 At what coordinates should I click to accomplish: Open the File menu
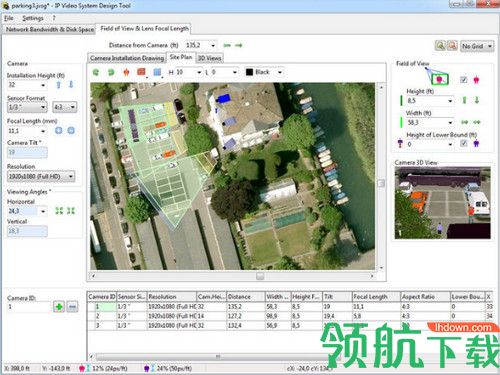point(9,18)
